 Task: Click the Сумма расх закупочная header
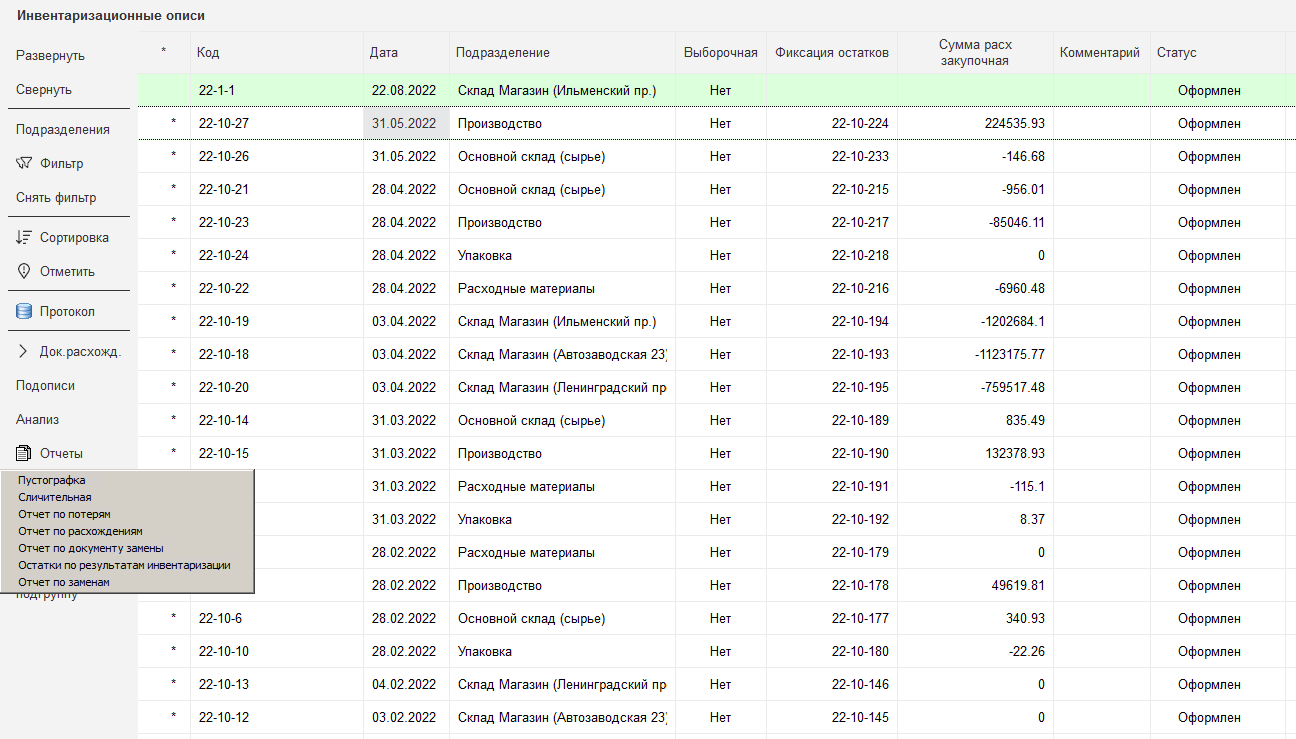click(x=975, y=53)
